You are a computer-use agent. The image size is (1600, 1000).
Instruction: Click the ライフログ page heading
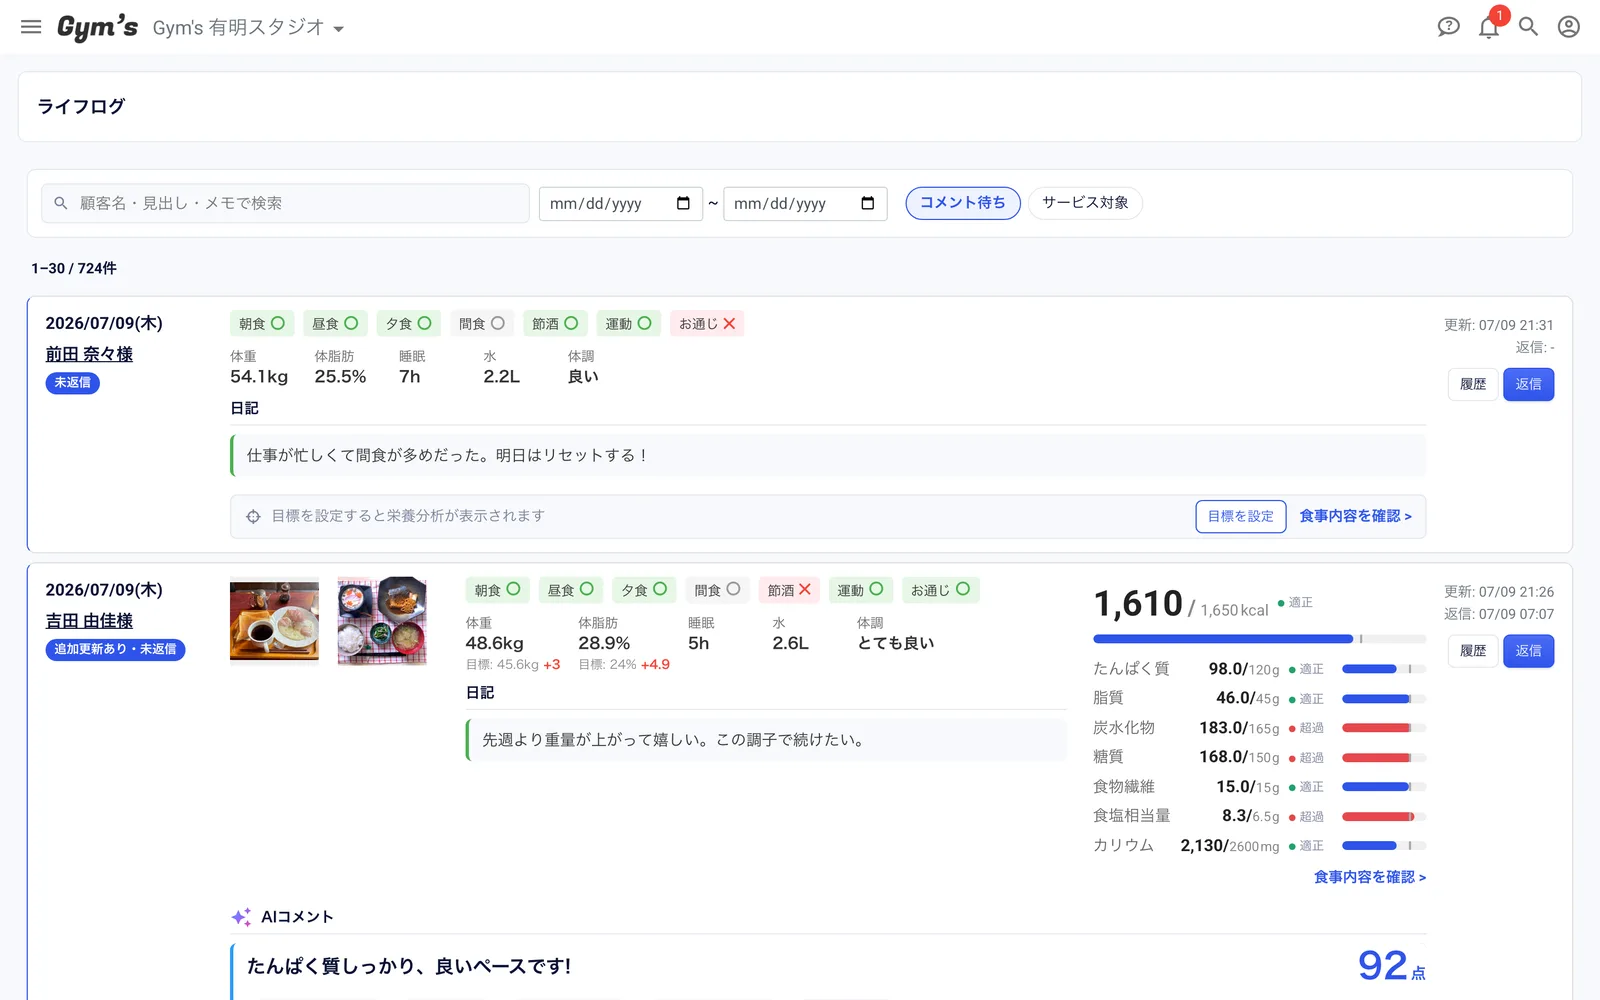pyautogui.click(x=81, y=106)
